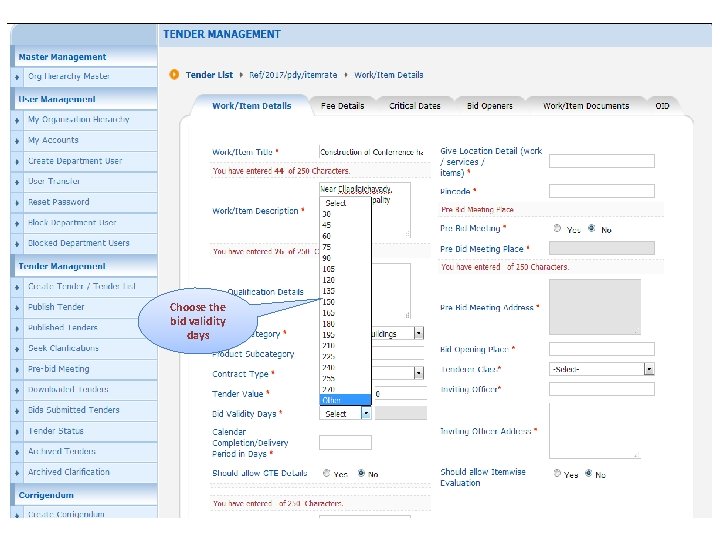The image size is (720, 540).
Task: Click arrow icon beside Blocked Department Users
Action: 17,244
